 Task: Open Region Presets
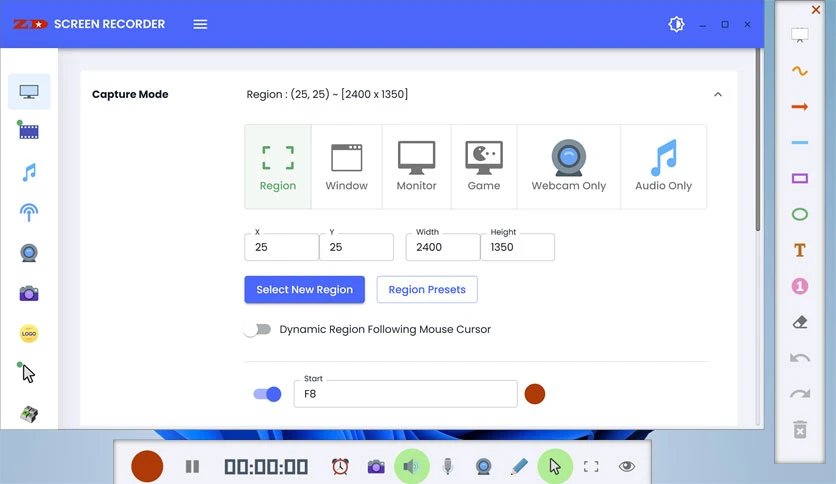coord(427,289)
